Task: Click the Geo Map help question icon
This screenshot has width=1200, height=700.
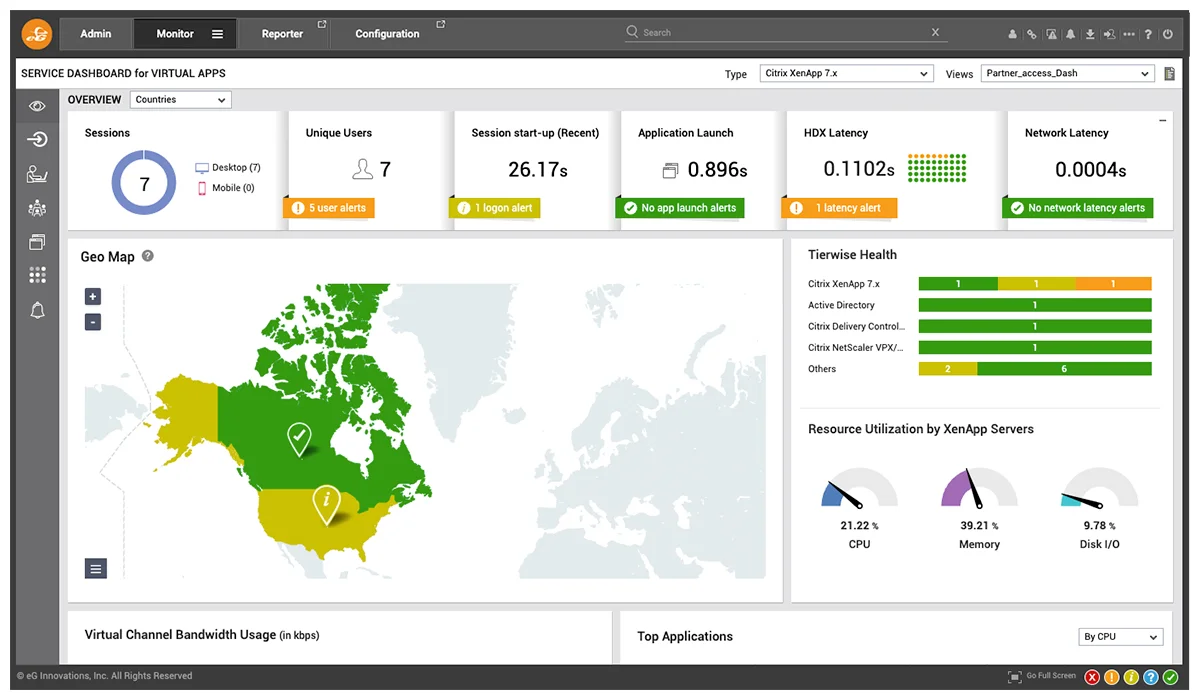Action: (148, 256)
